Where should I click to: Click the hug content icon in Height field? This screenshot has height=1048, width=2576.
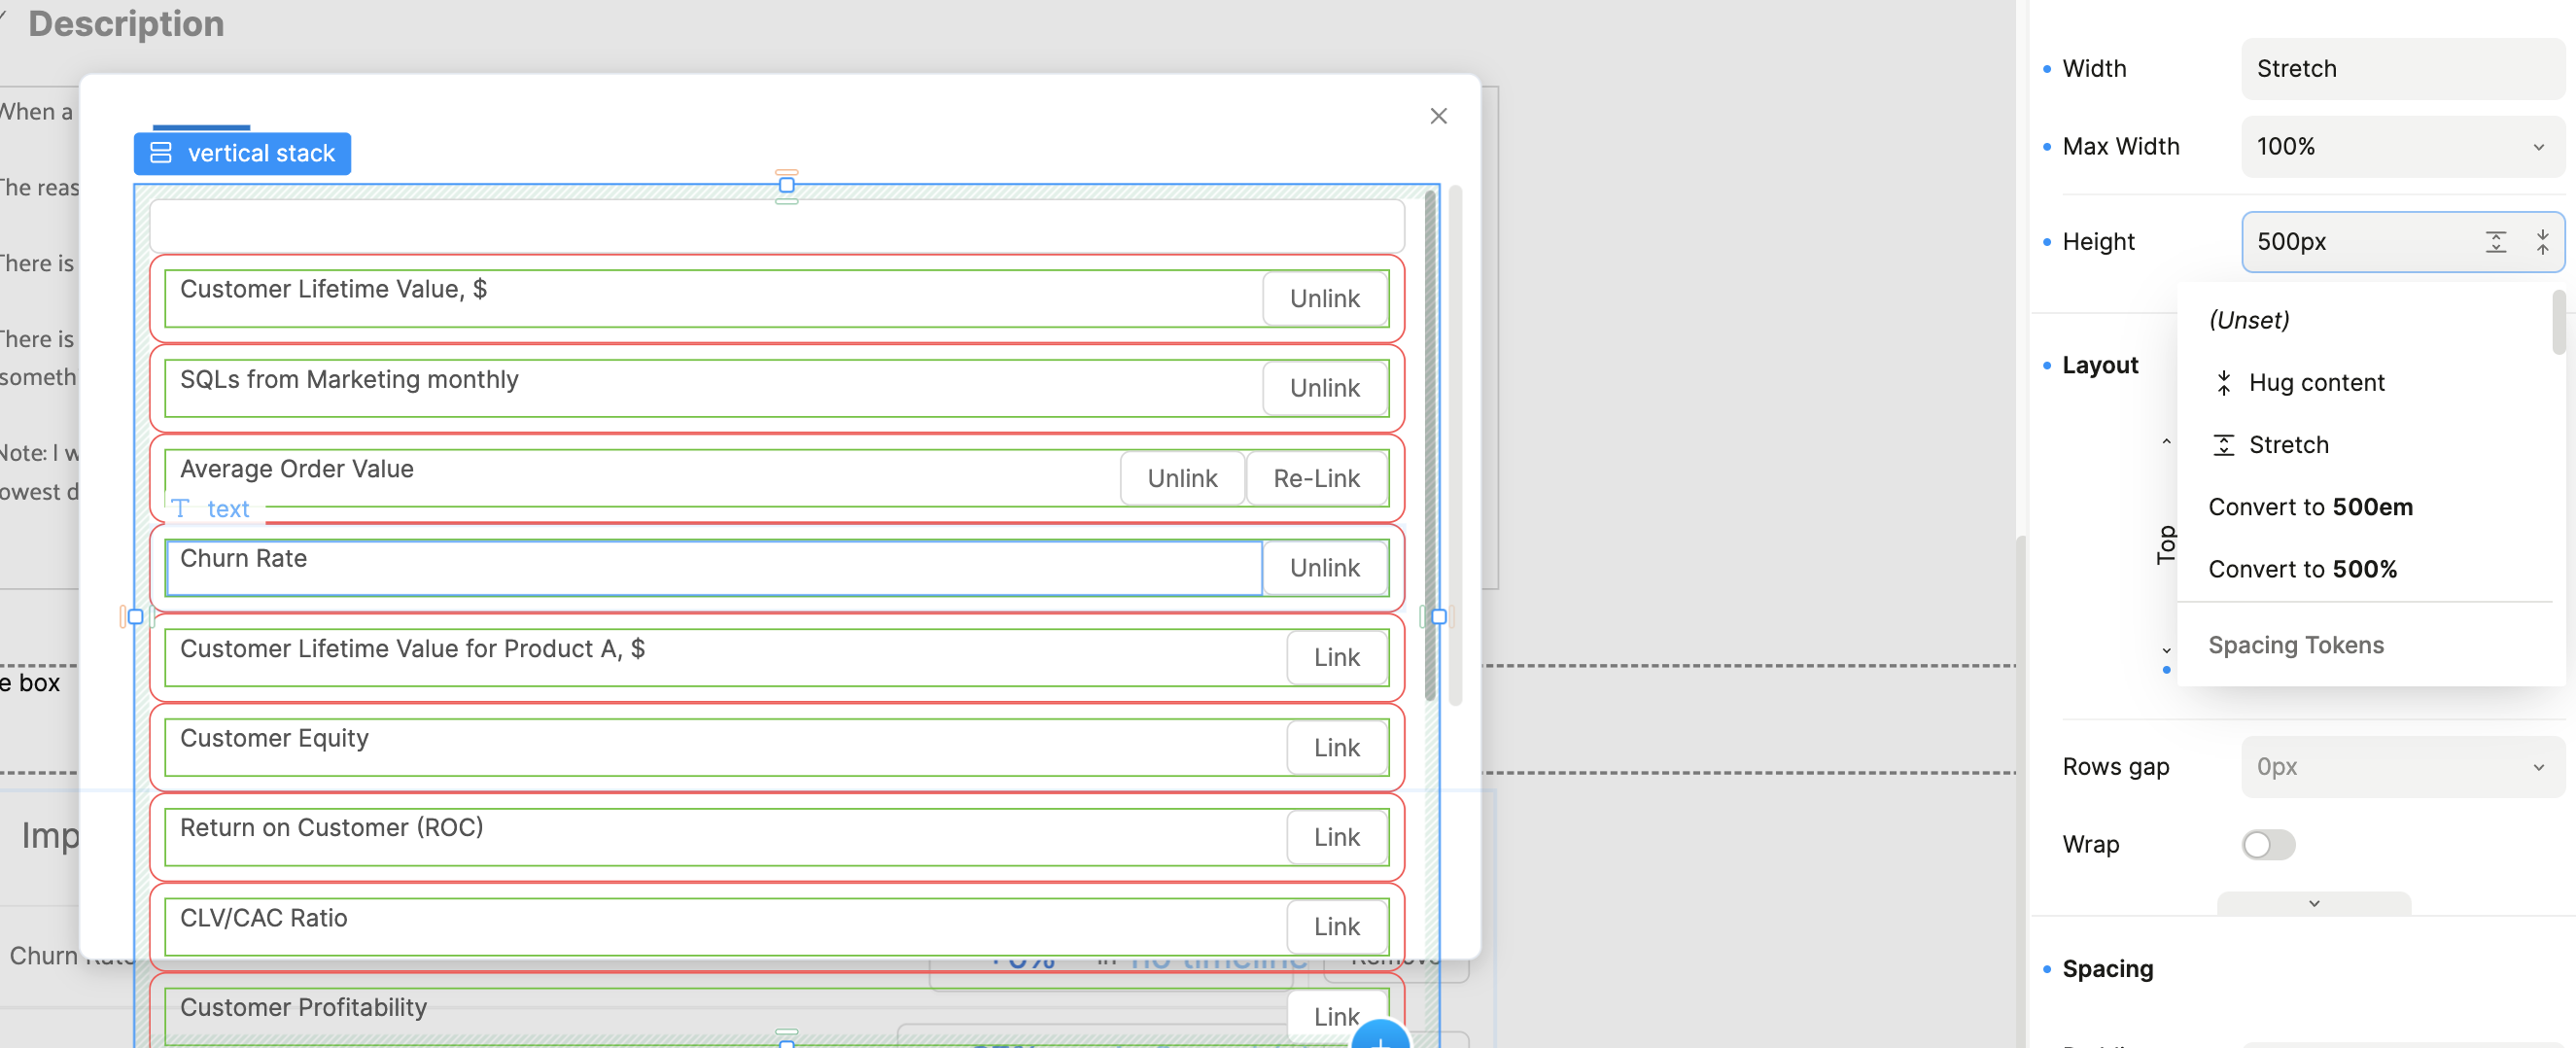point(2541,242)
